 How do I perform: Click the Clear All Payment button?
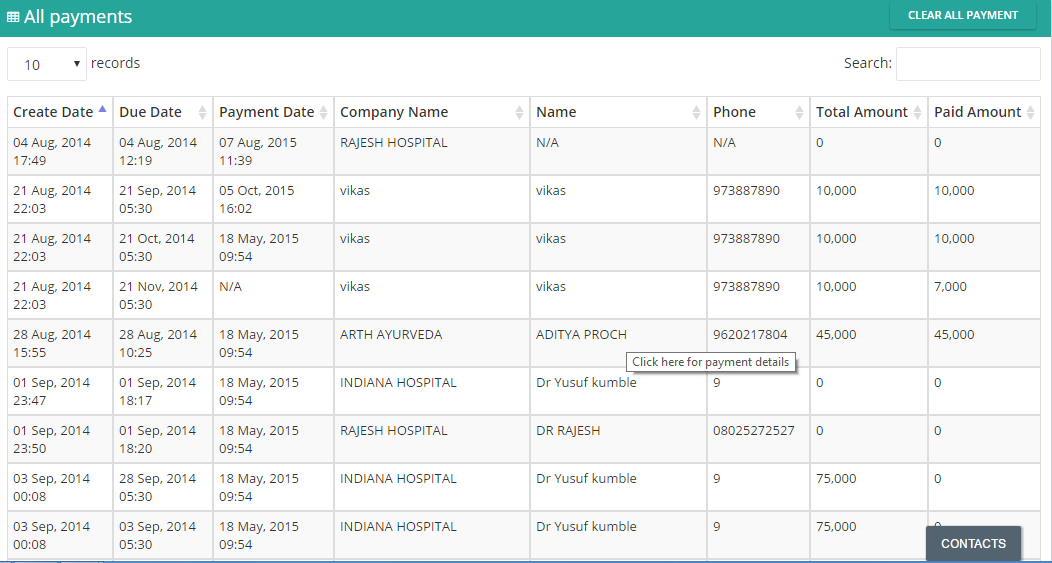click(x=963, y=15)
